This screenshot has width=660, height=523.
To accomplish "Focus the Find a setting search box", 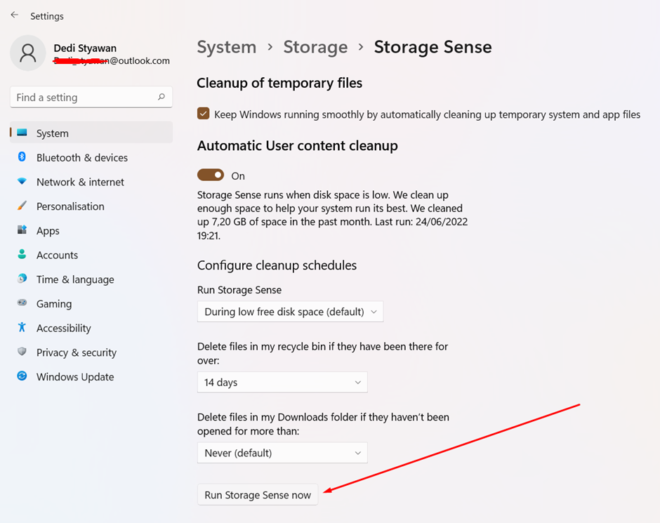I will (x=91, y=97).
